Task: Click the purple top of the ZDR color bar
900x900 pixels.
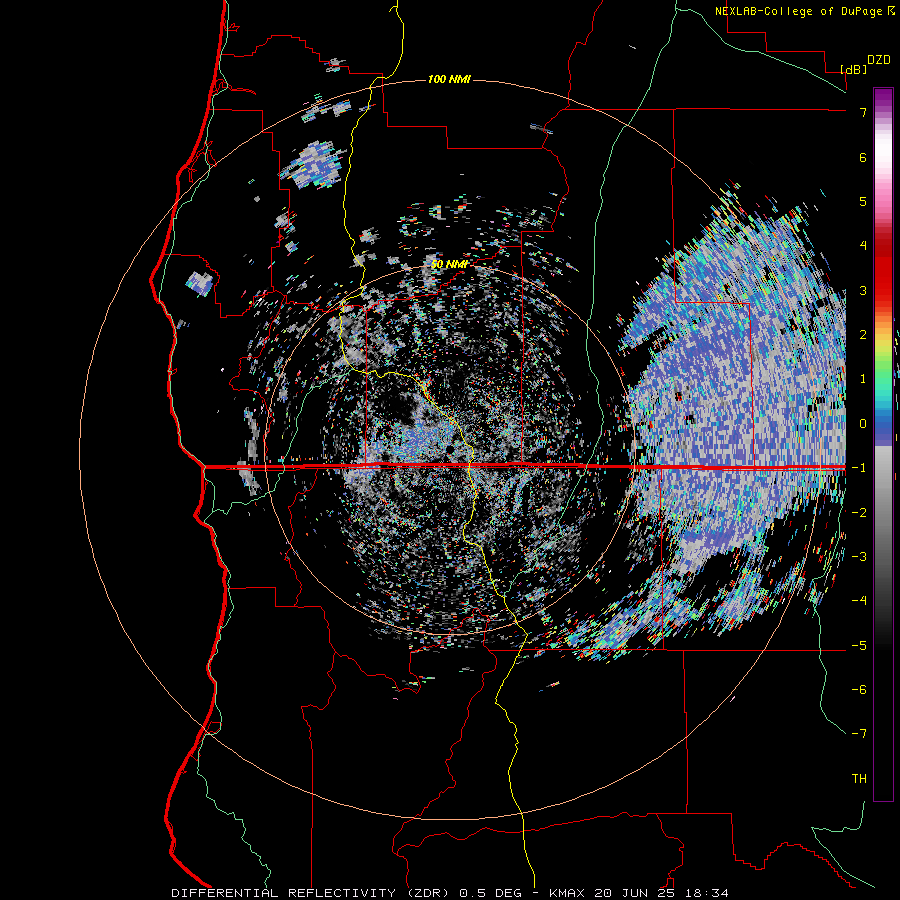Action: pyautogui.click(x=883, y=98)
